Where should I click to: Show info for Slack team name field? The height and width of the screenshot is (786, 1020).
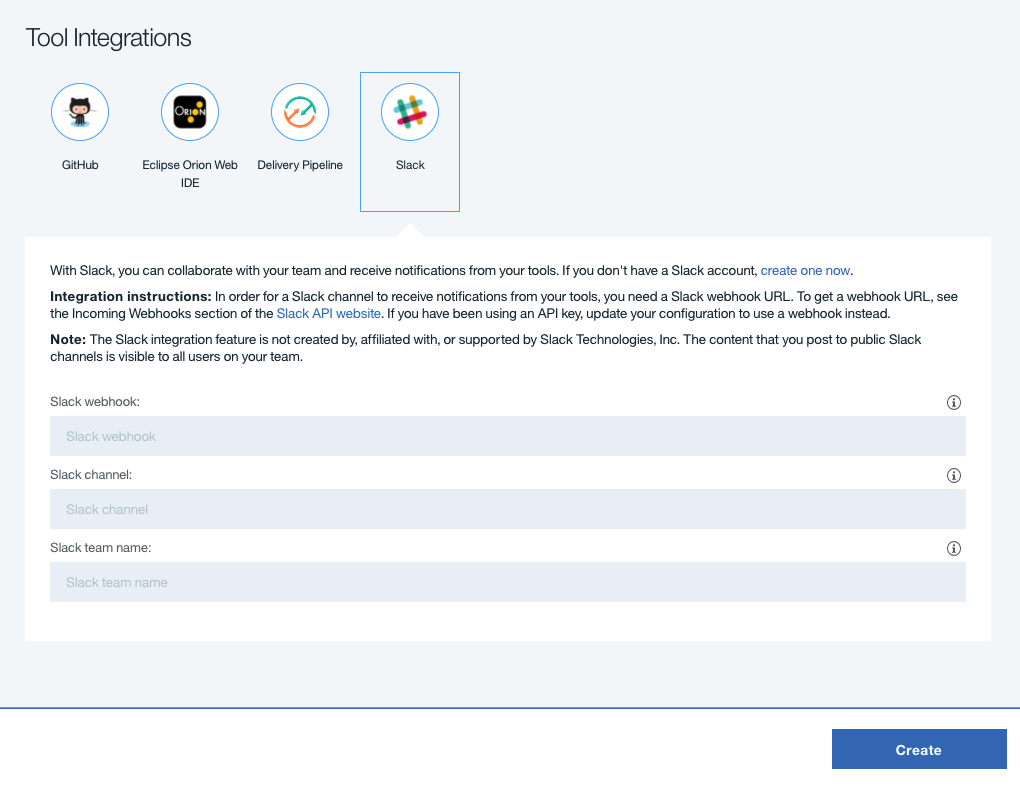(954, 548)
